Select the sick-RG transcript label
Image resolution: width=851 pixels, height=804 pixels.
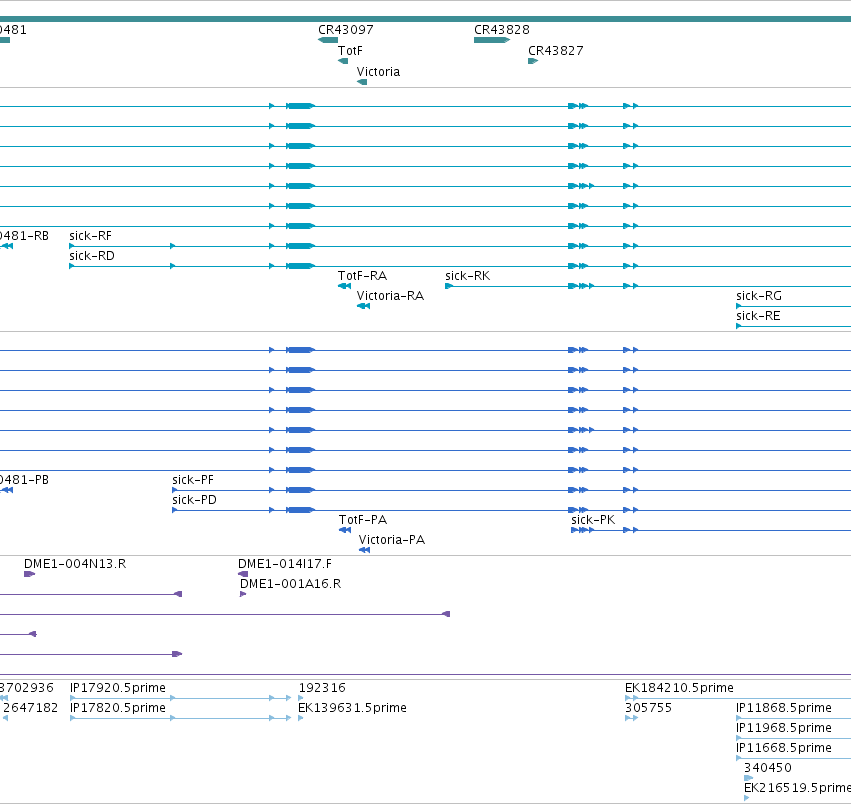pyautogui.click(x=759, y=296)
